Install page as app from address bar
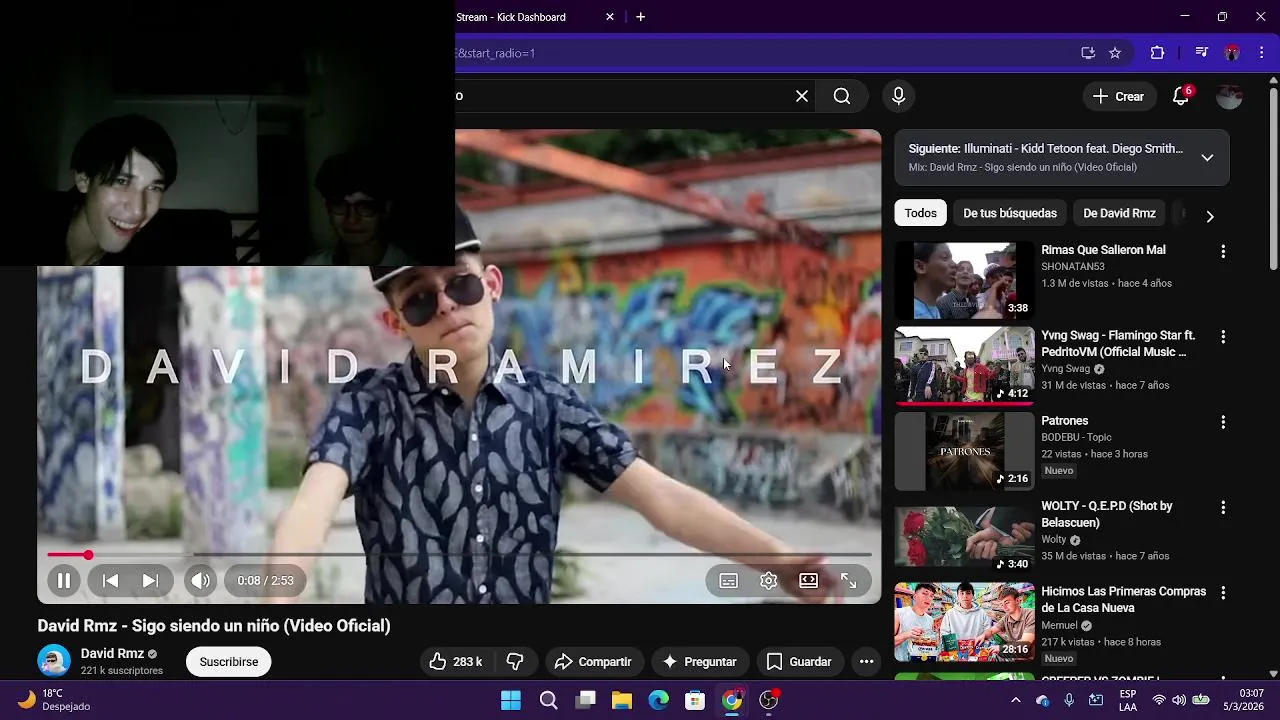Viewport: 1280px width, 720px height. click(x=1088, y=53)
